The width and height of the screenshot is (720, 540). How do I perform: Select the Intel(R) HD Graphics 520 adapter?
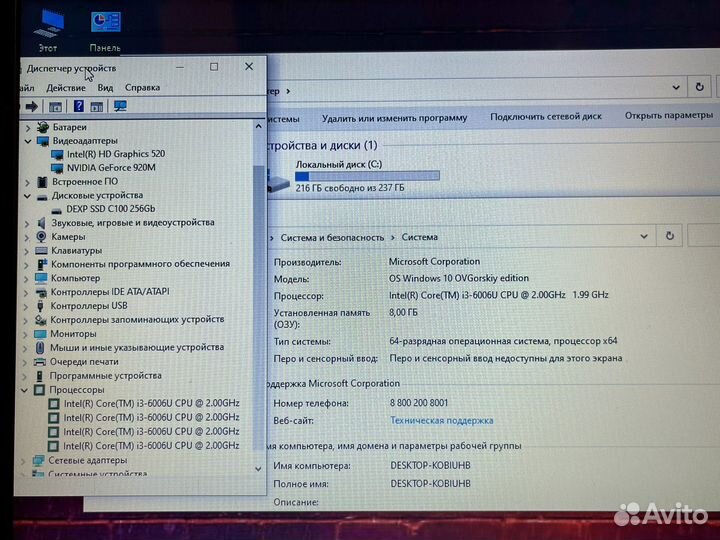116,154
